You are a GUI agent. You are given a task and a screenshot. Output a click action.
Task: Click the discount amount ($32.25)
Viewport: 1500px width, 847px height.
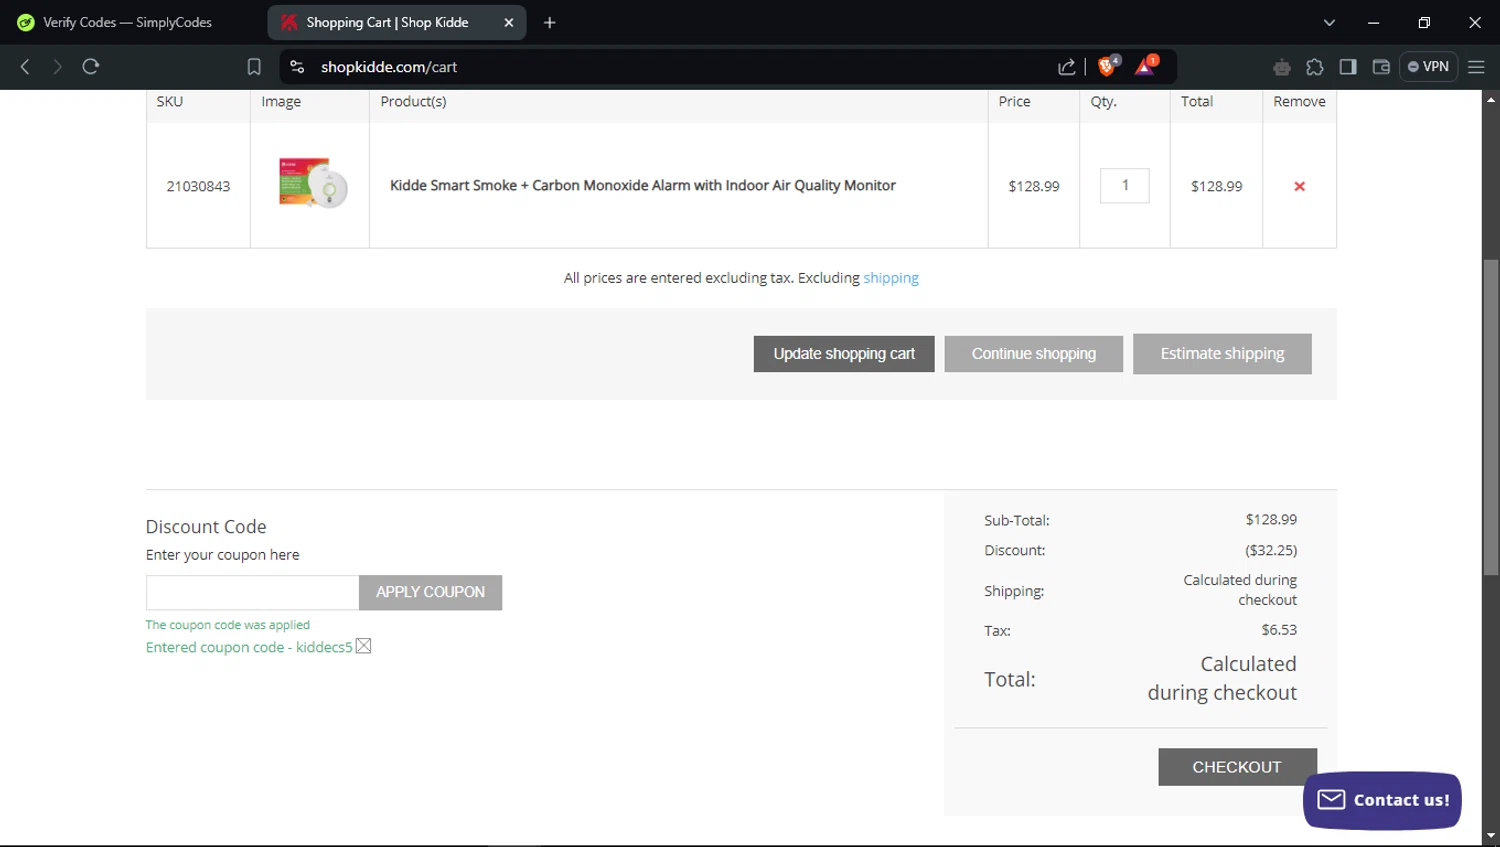pos(1271,550)
